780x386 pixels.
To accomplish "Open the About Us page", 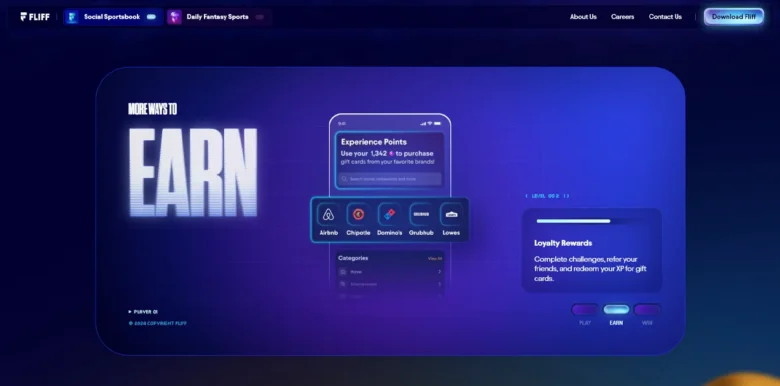I will [x=583, y=17].
